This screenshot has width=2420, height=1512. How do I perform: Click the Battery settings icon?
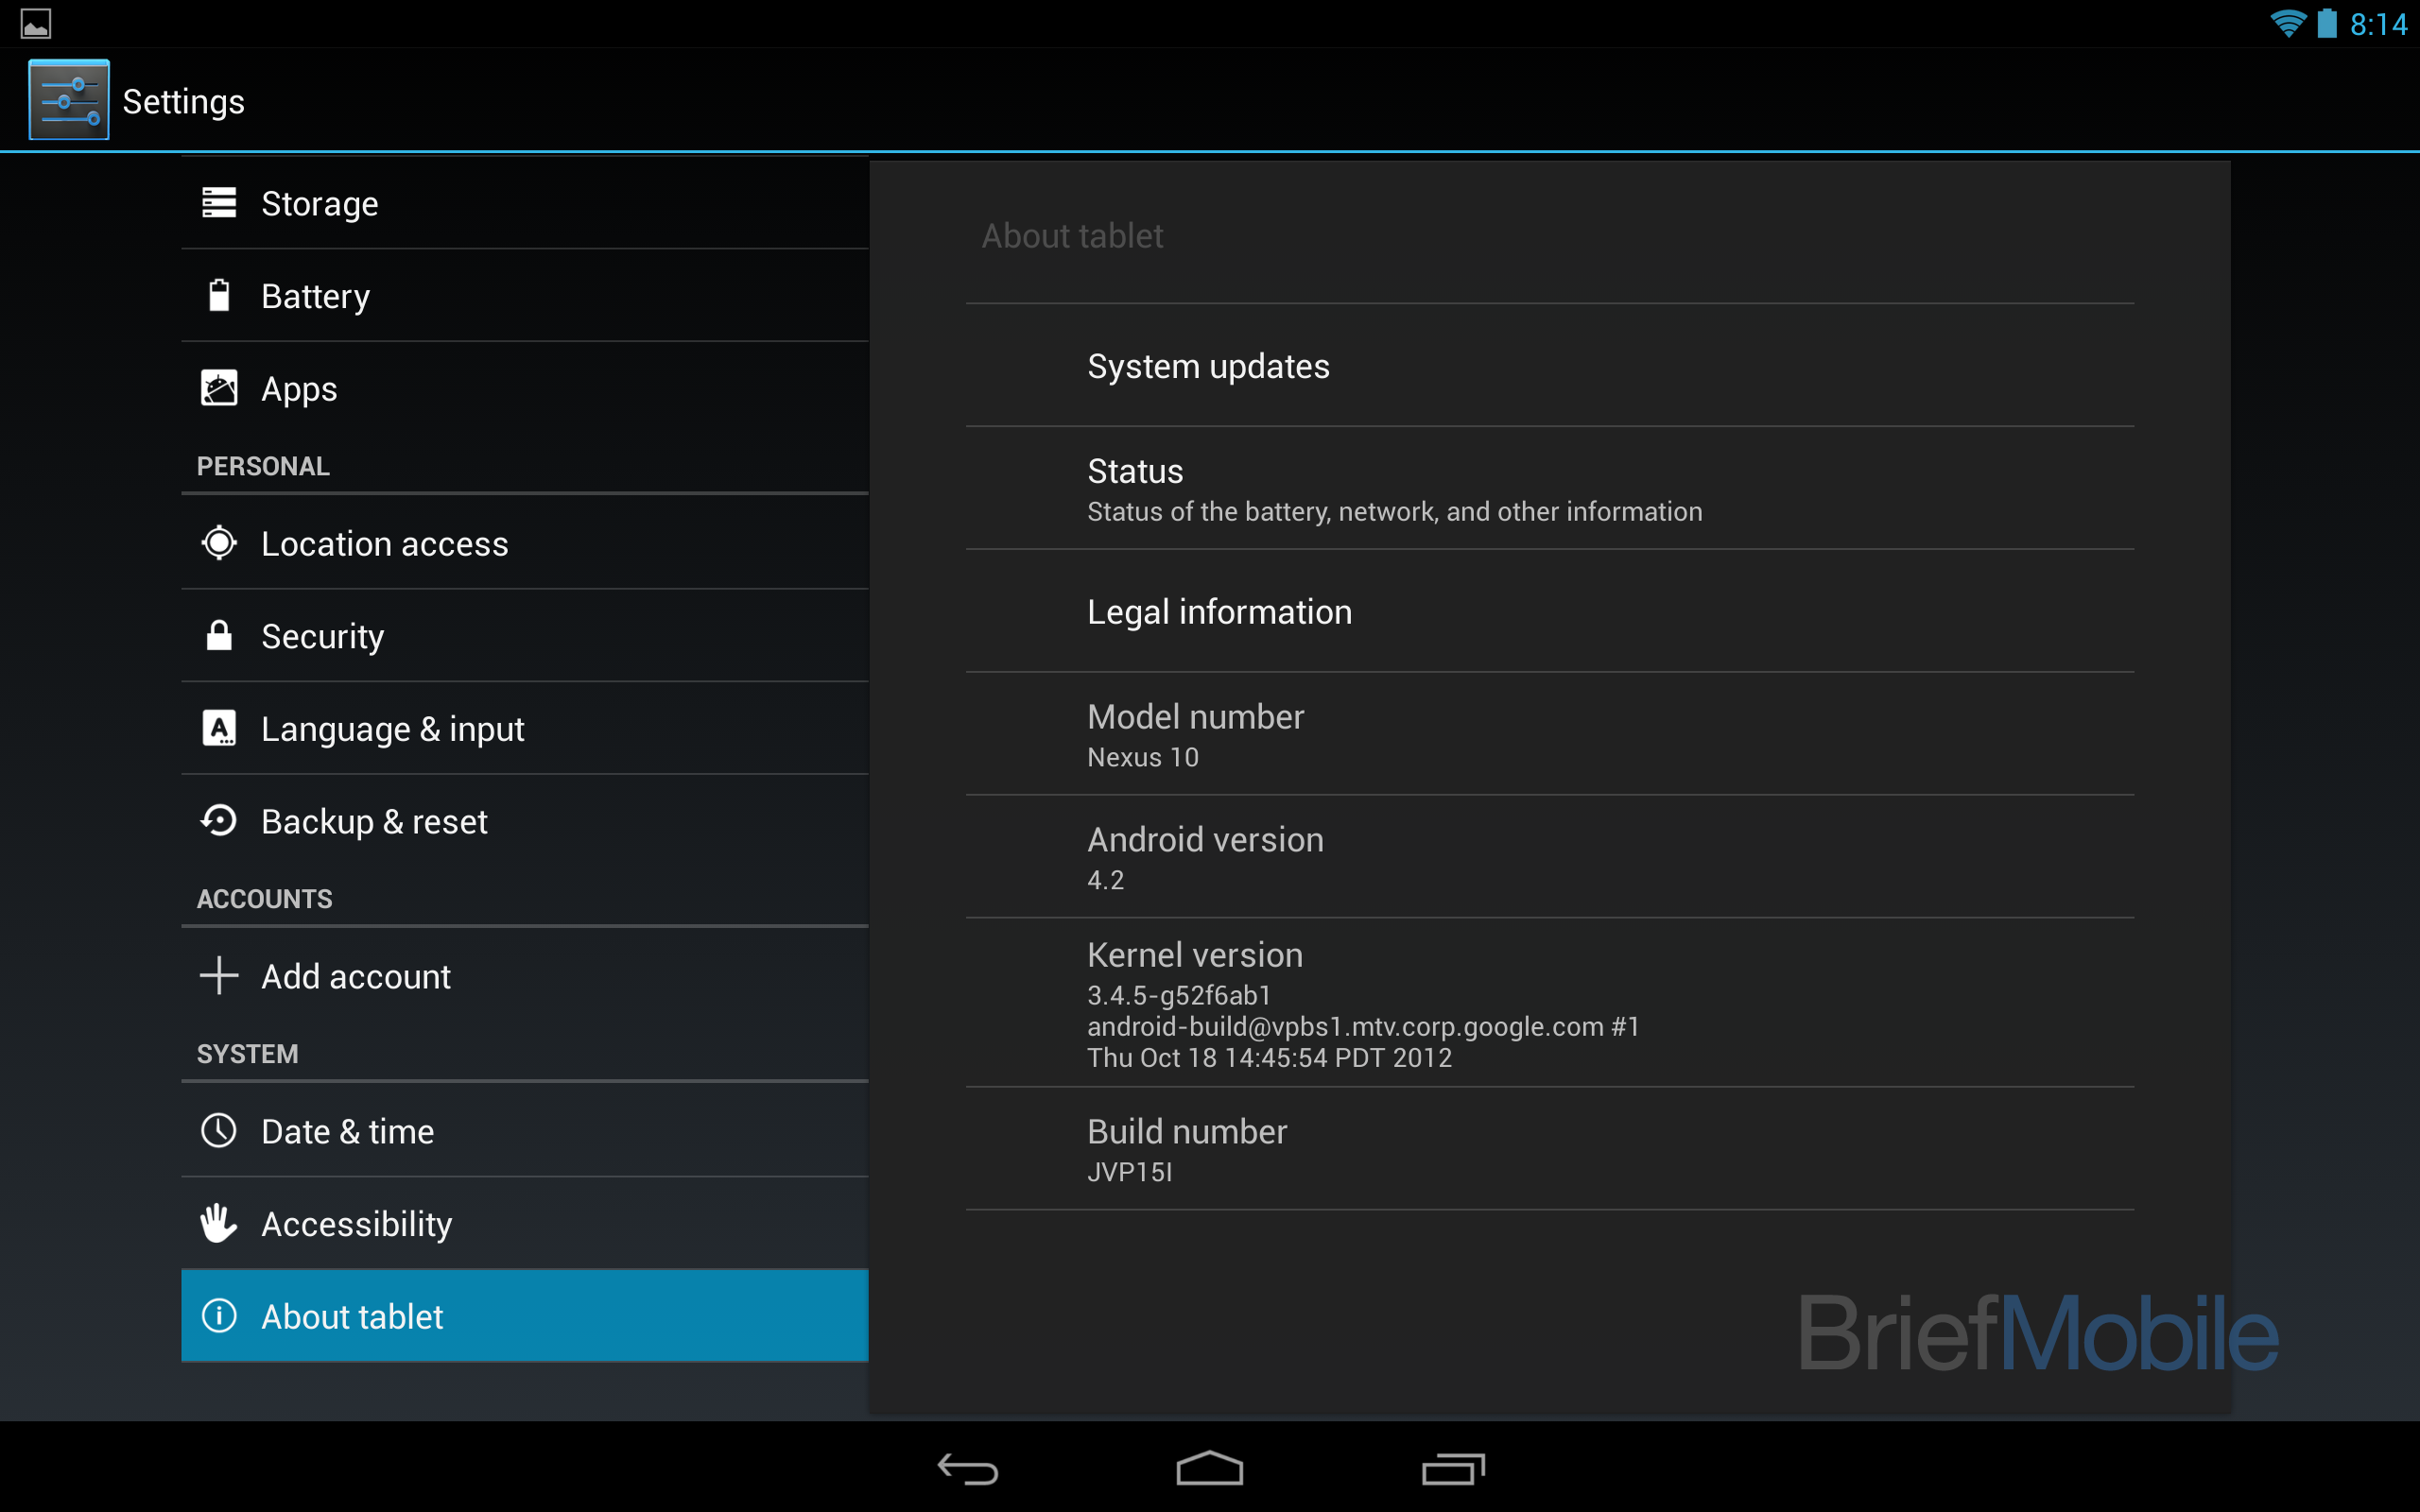click(217, 295)
